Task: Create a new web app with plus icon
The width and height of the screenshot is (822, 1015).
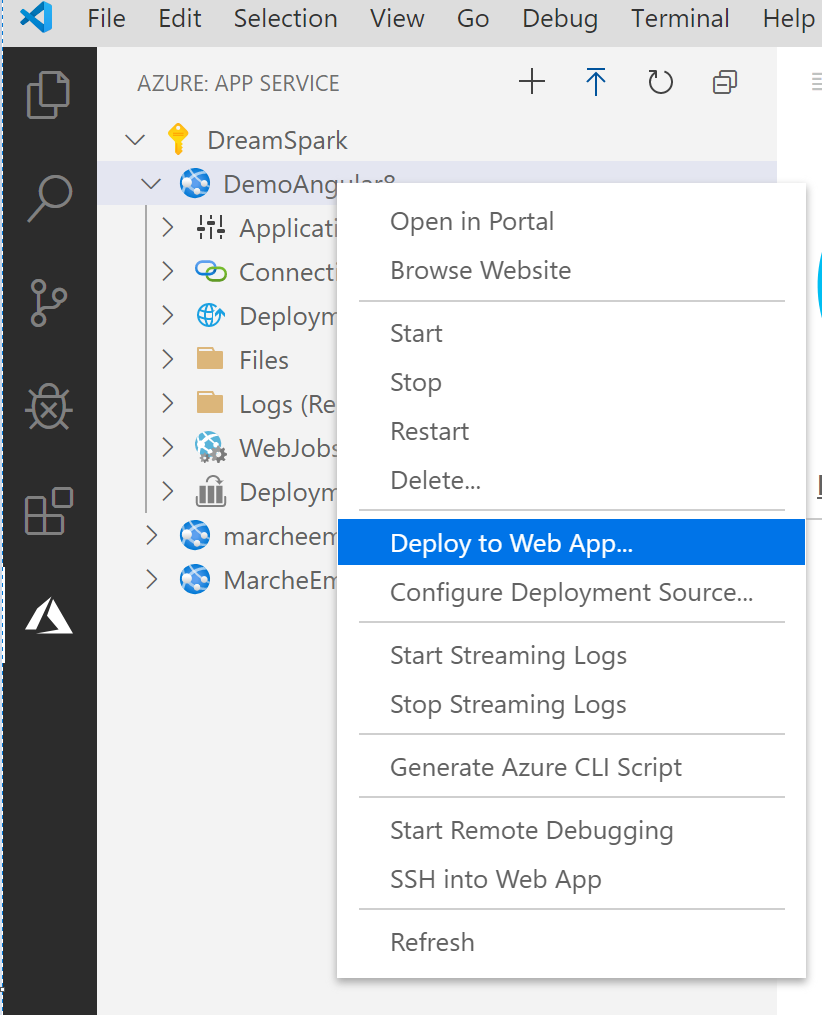Action: pos(532,82)
